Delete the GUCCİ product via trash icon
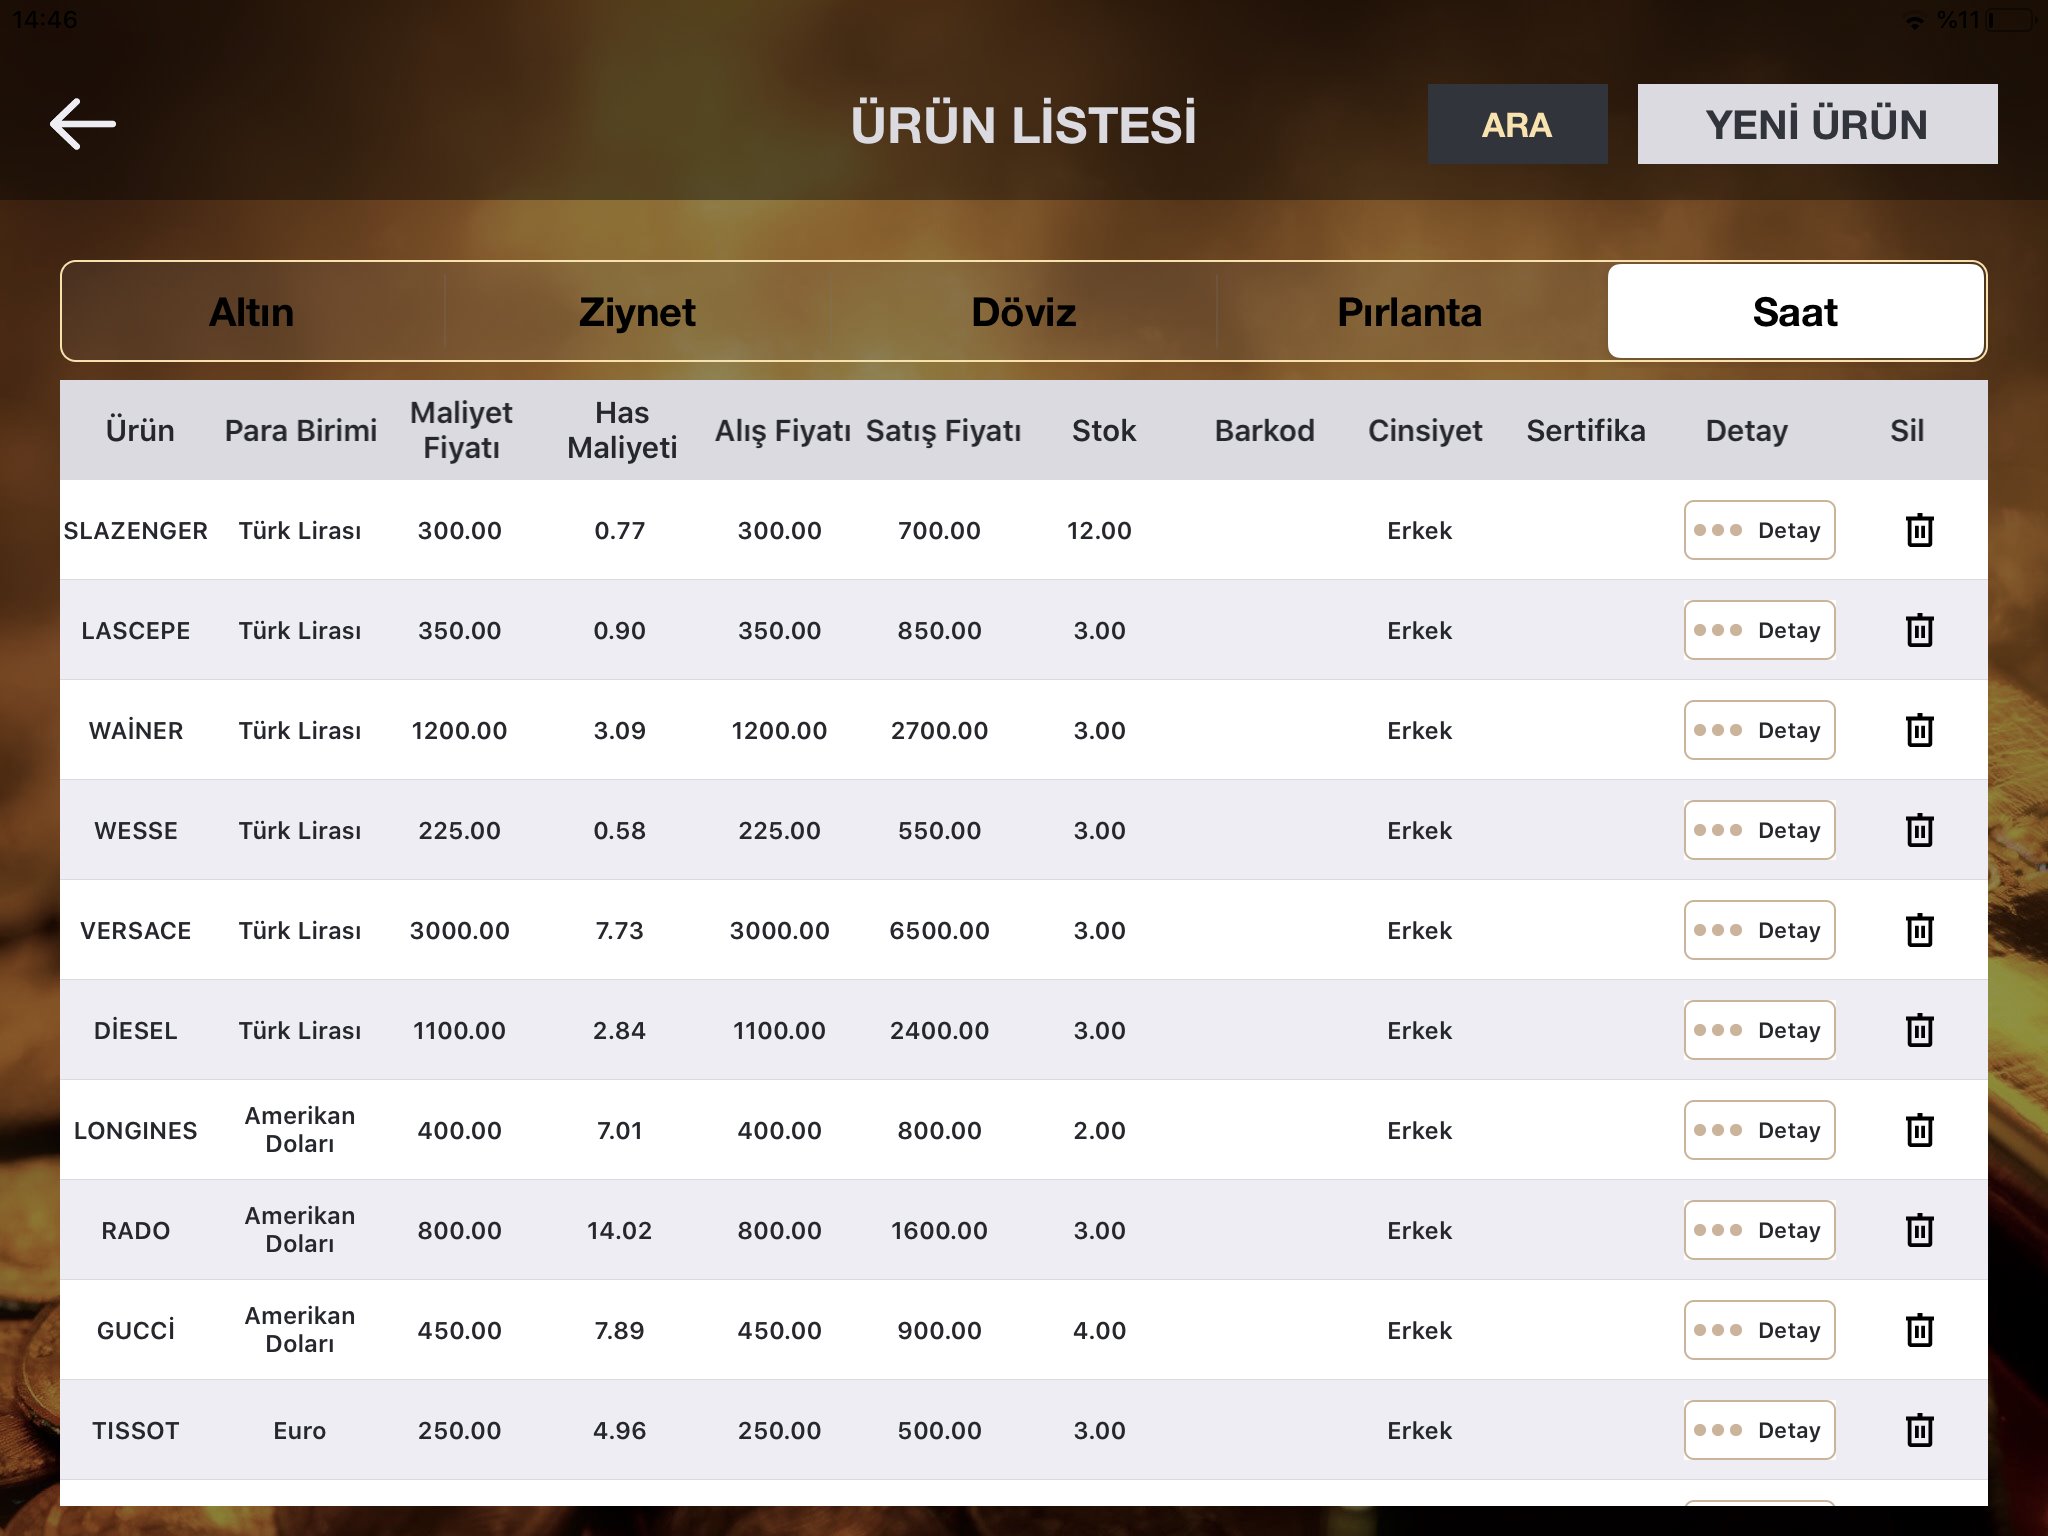The height and width of the screenshot is (1536, 2048). click(x=1919, y=1330)
